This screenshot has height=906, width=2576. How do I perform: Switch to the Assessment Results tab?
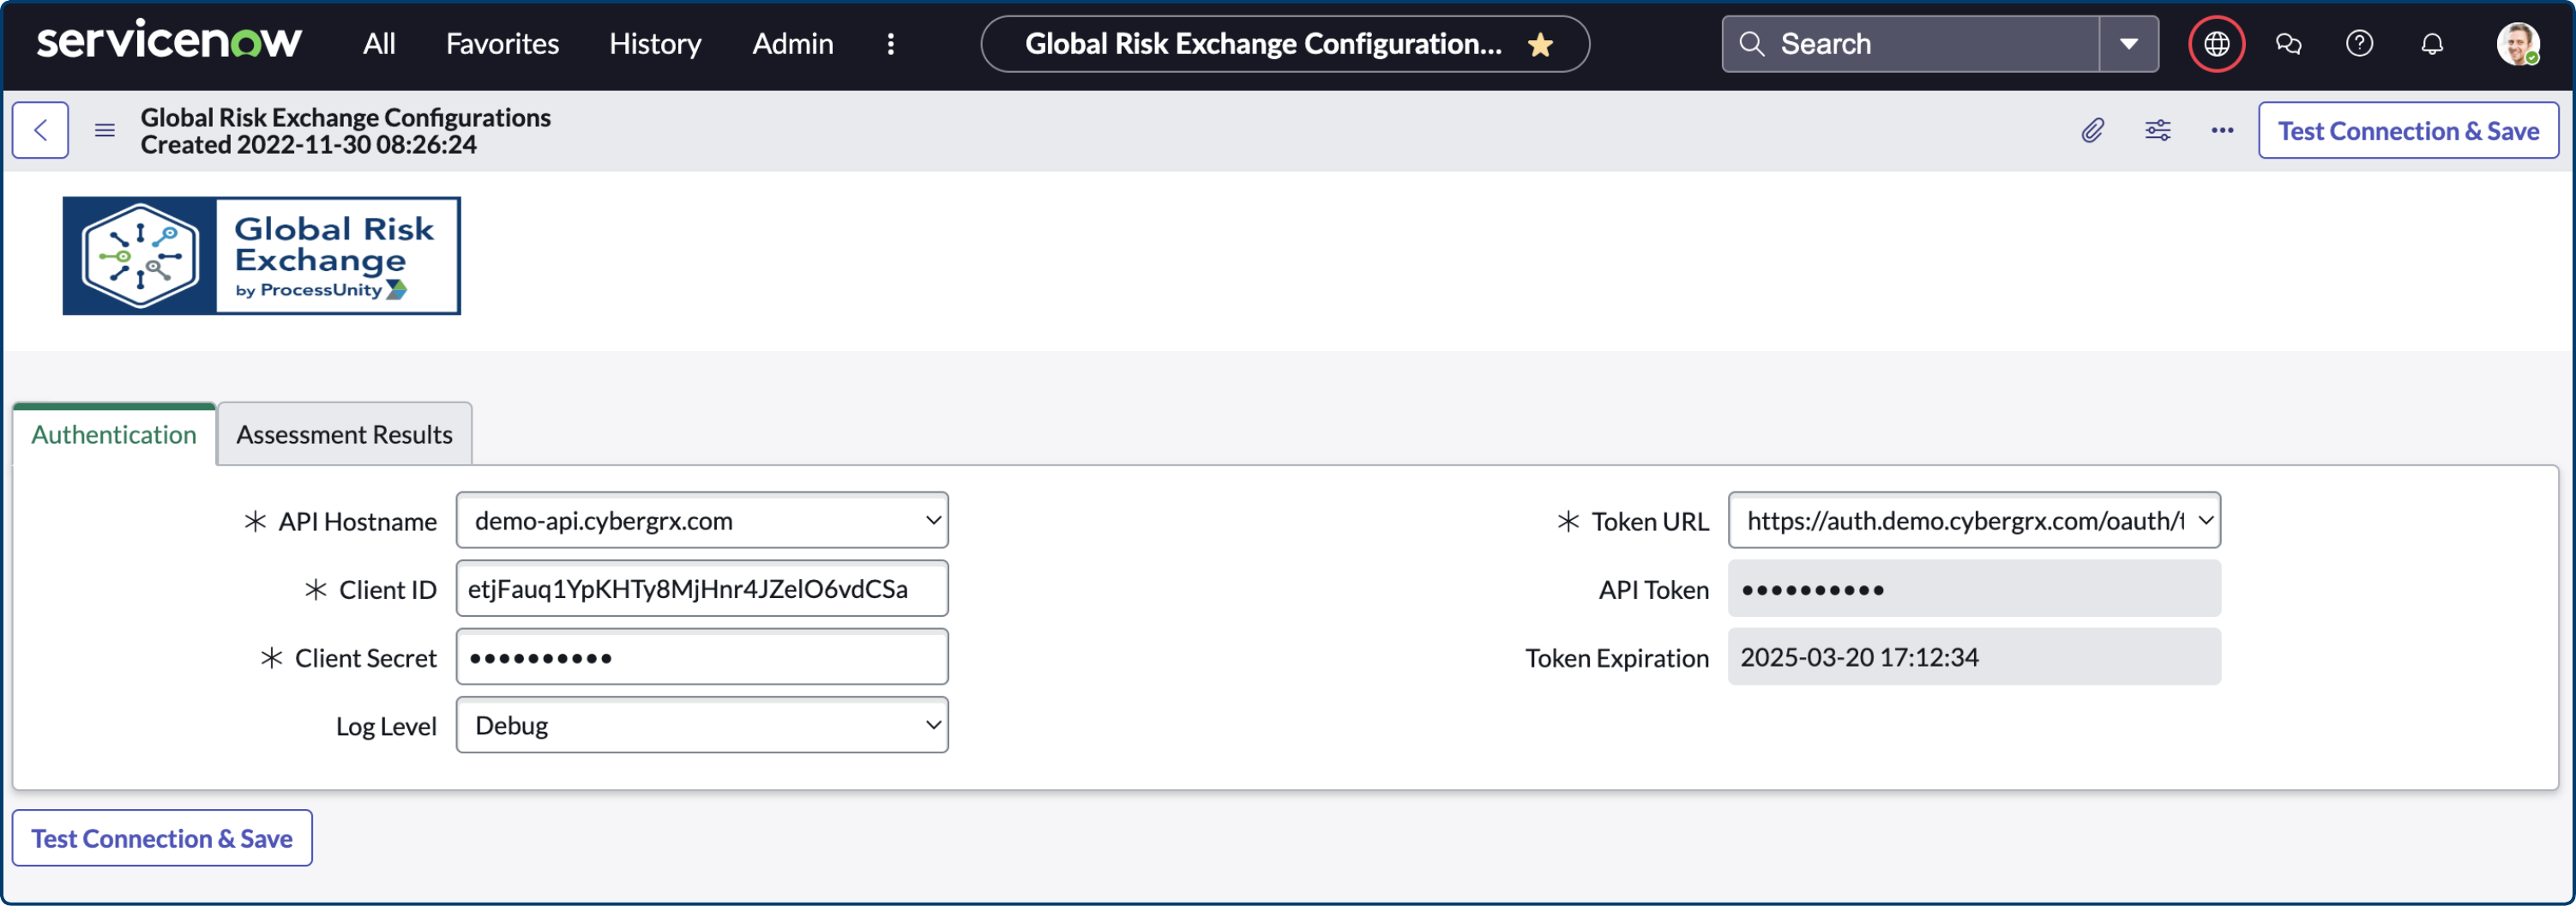(344, 434)
